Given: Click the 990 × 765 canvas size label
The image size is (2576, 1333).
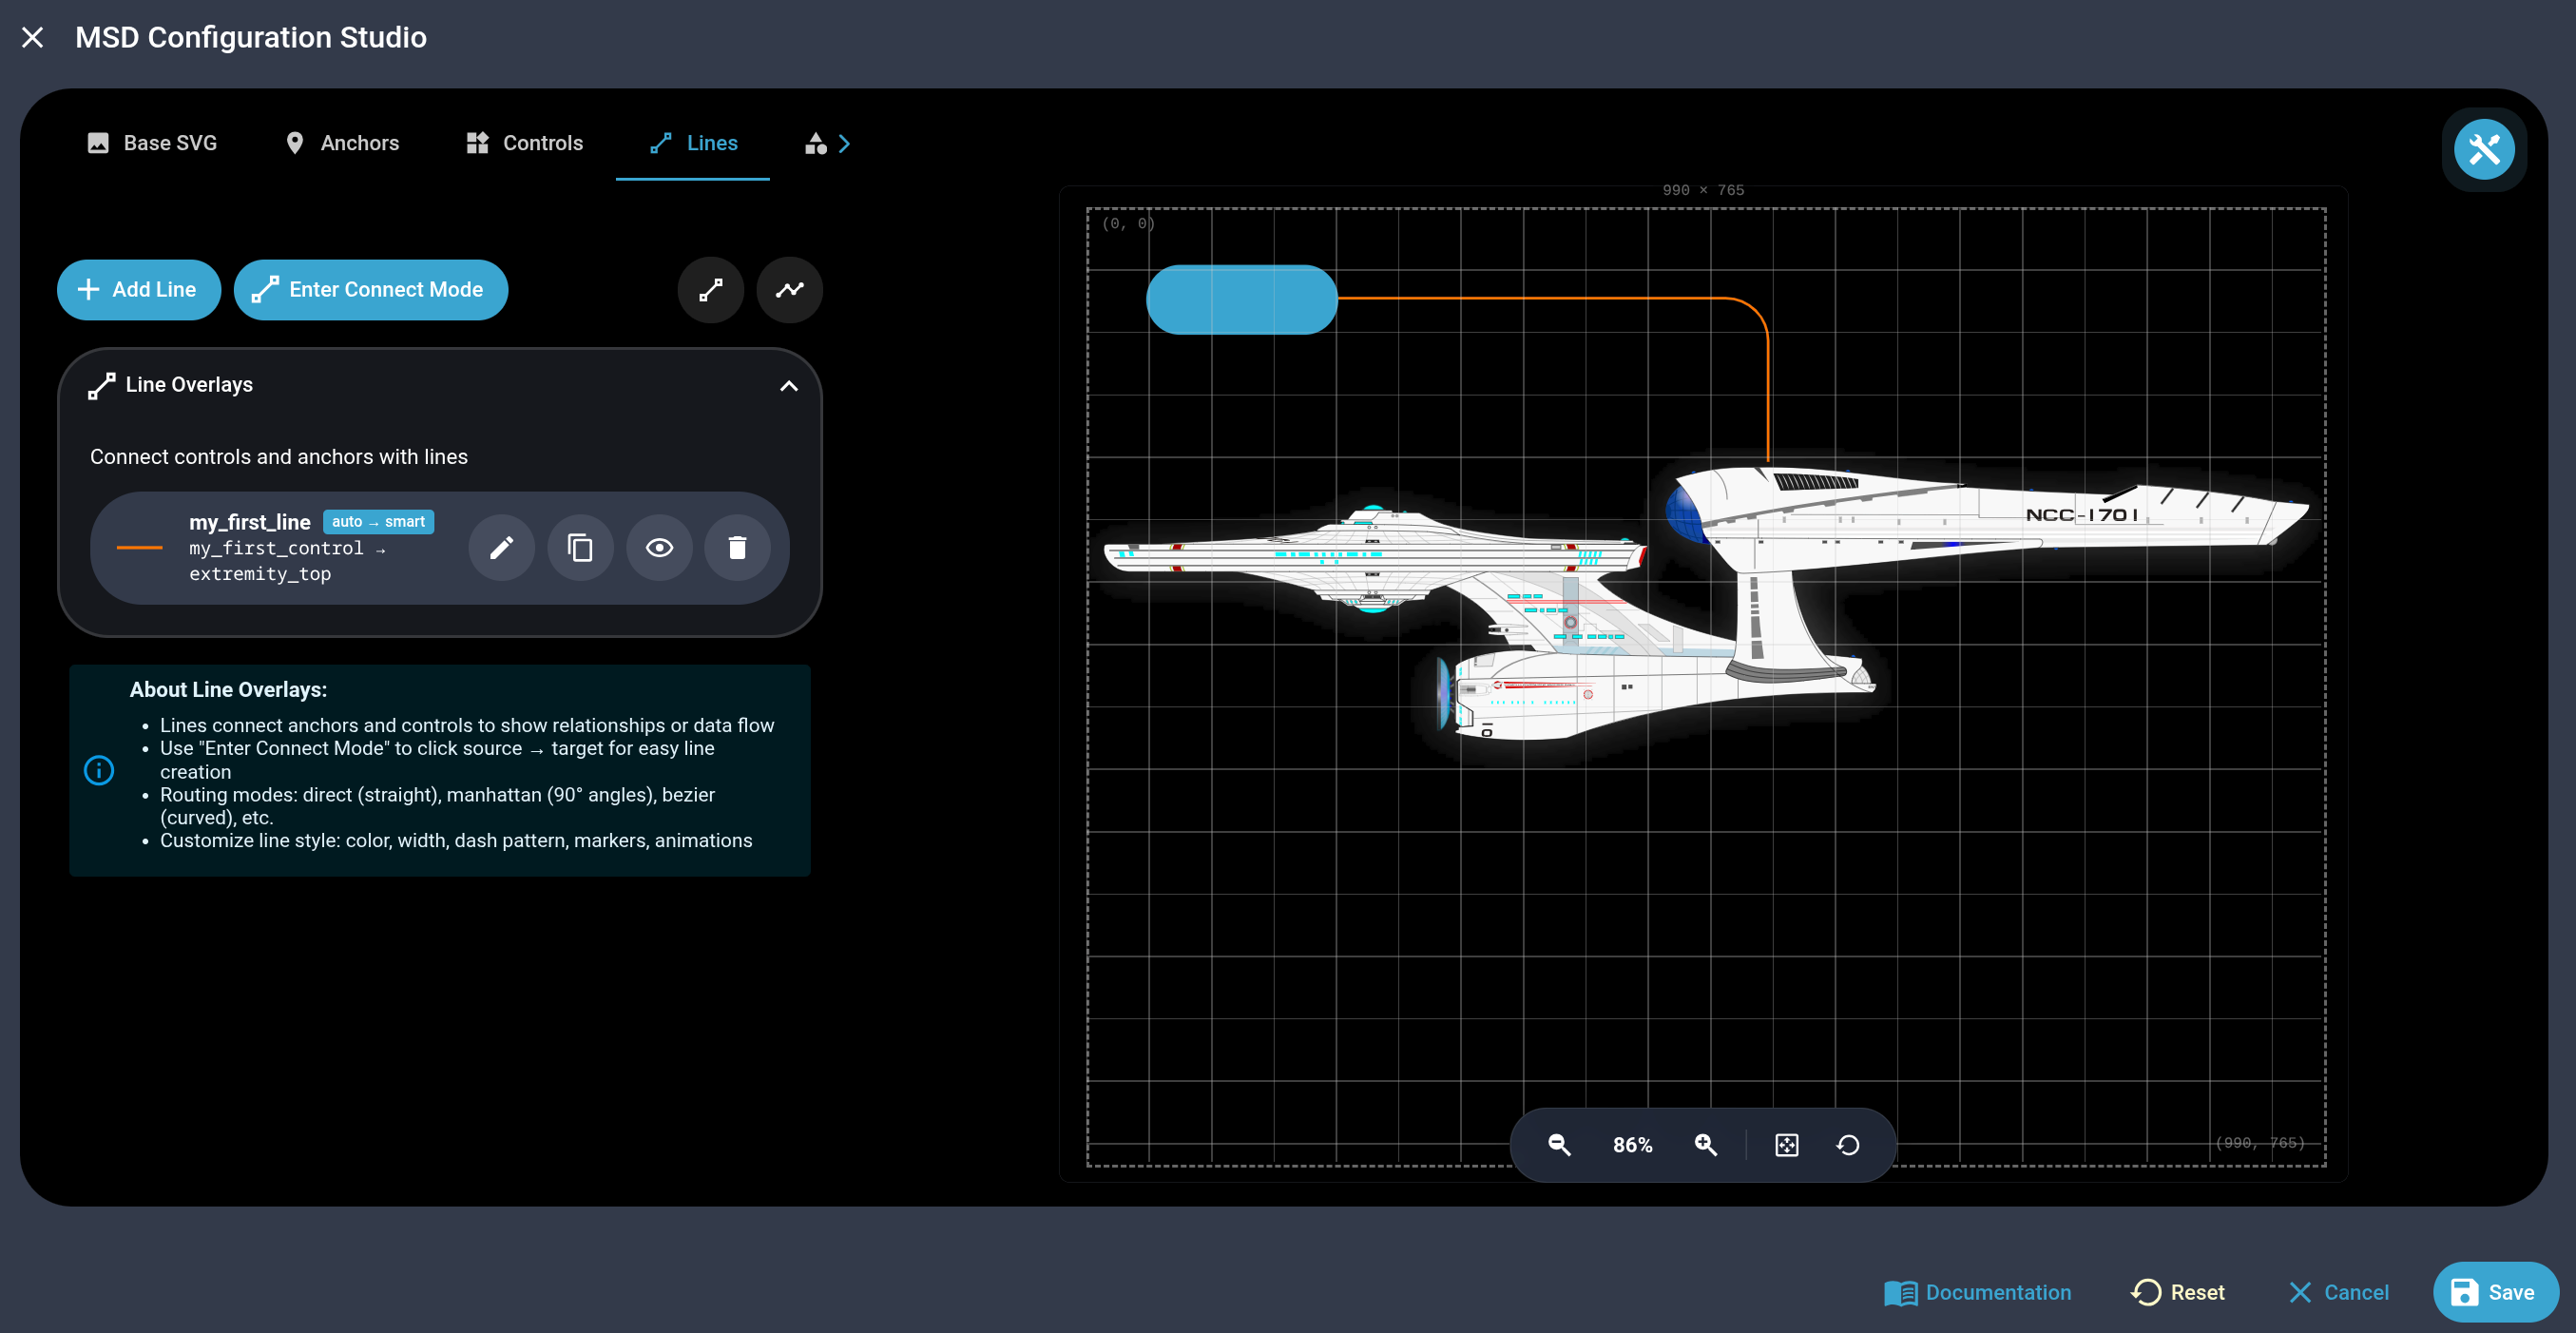Looking at the screenshot, I should click(1703, 190).
